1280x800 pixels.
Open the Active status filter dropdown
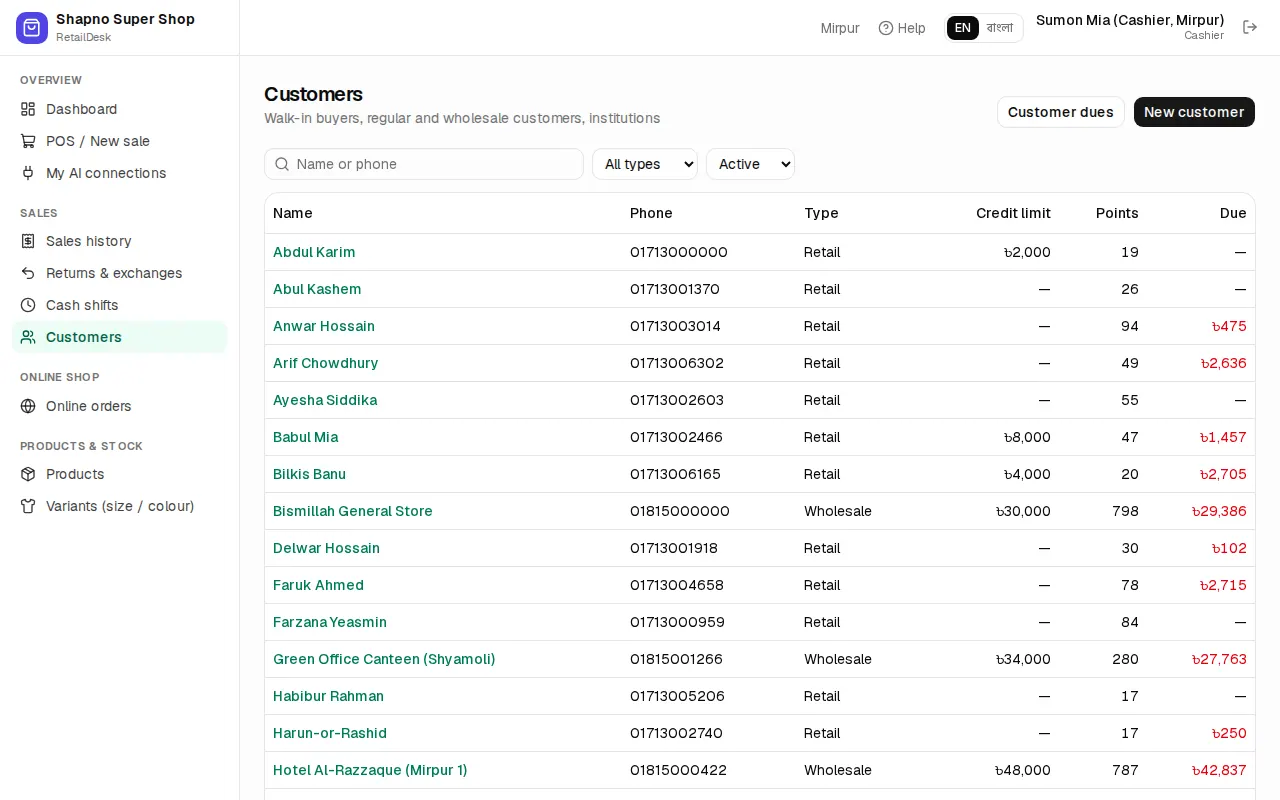click(x=750, y=164)
